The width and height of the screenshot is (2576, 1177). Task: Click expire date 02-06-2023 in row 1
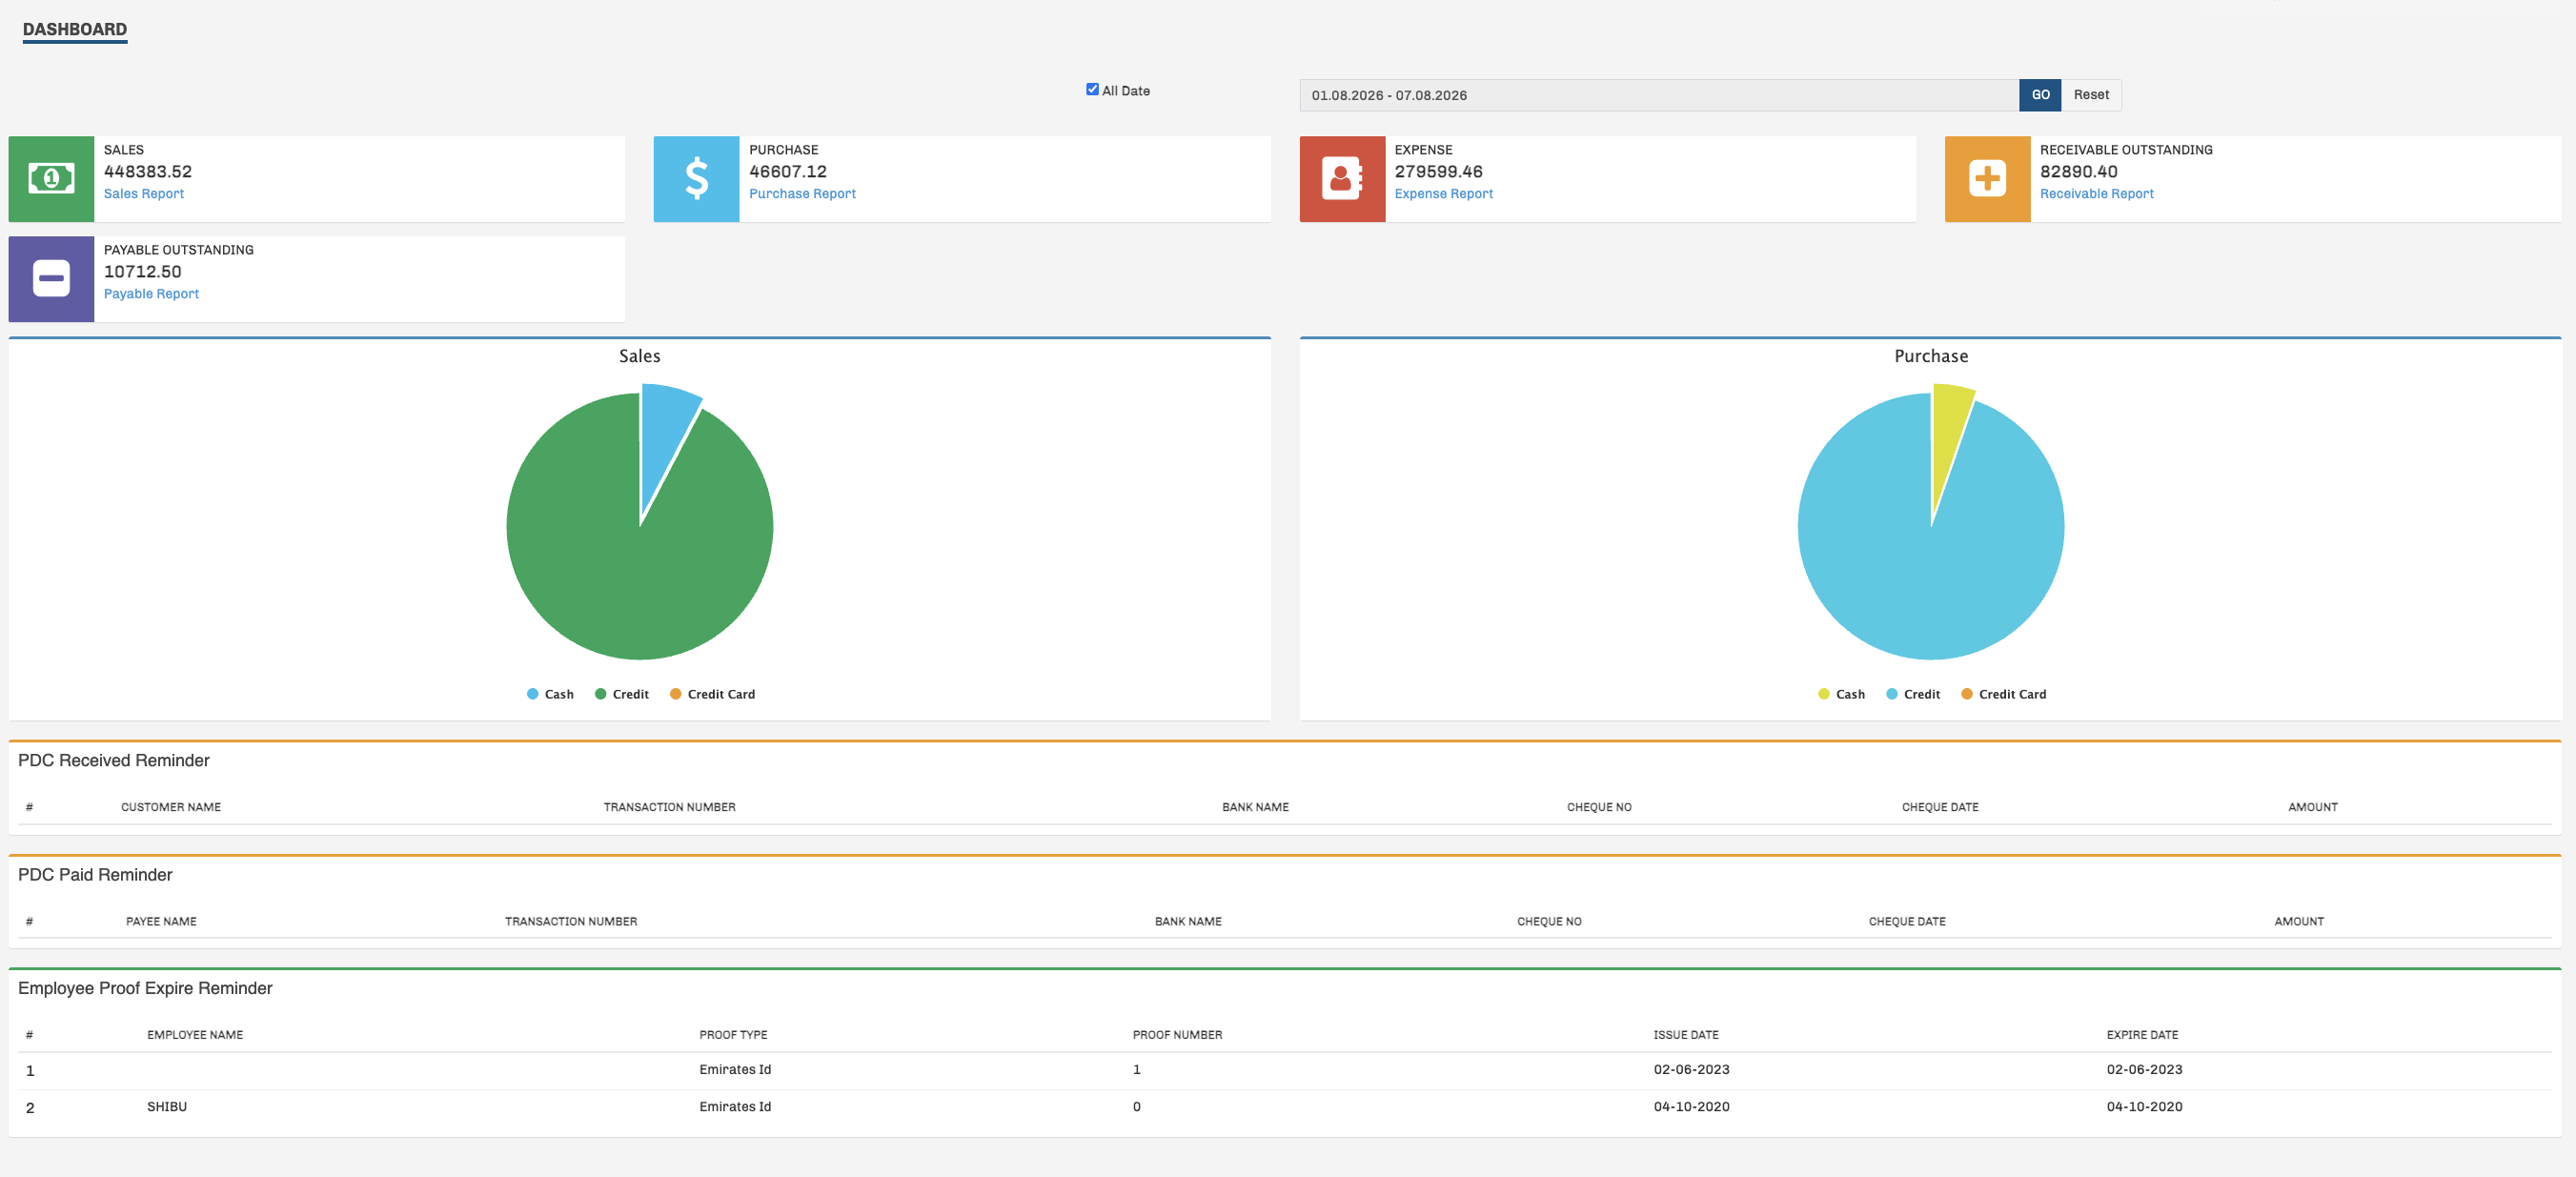click(2144, 1070)
